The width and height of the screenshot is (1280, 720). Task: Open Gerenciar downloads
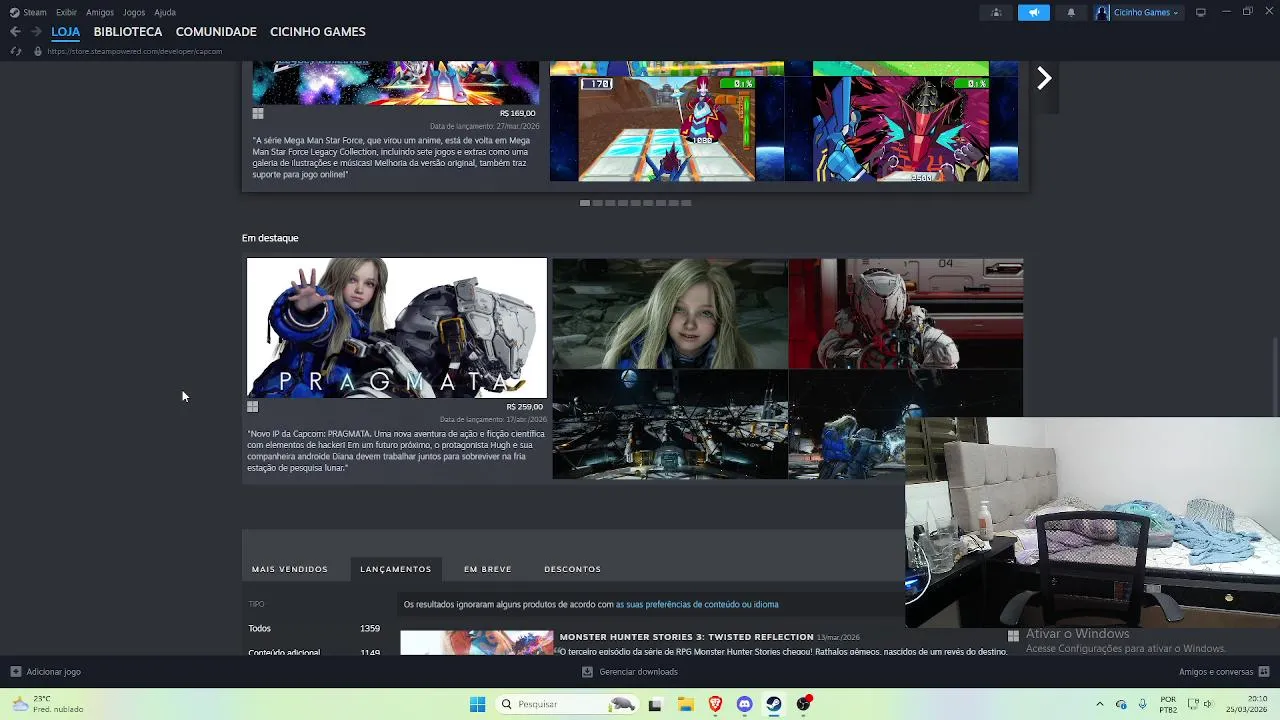pos(638,672)
